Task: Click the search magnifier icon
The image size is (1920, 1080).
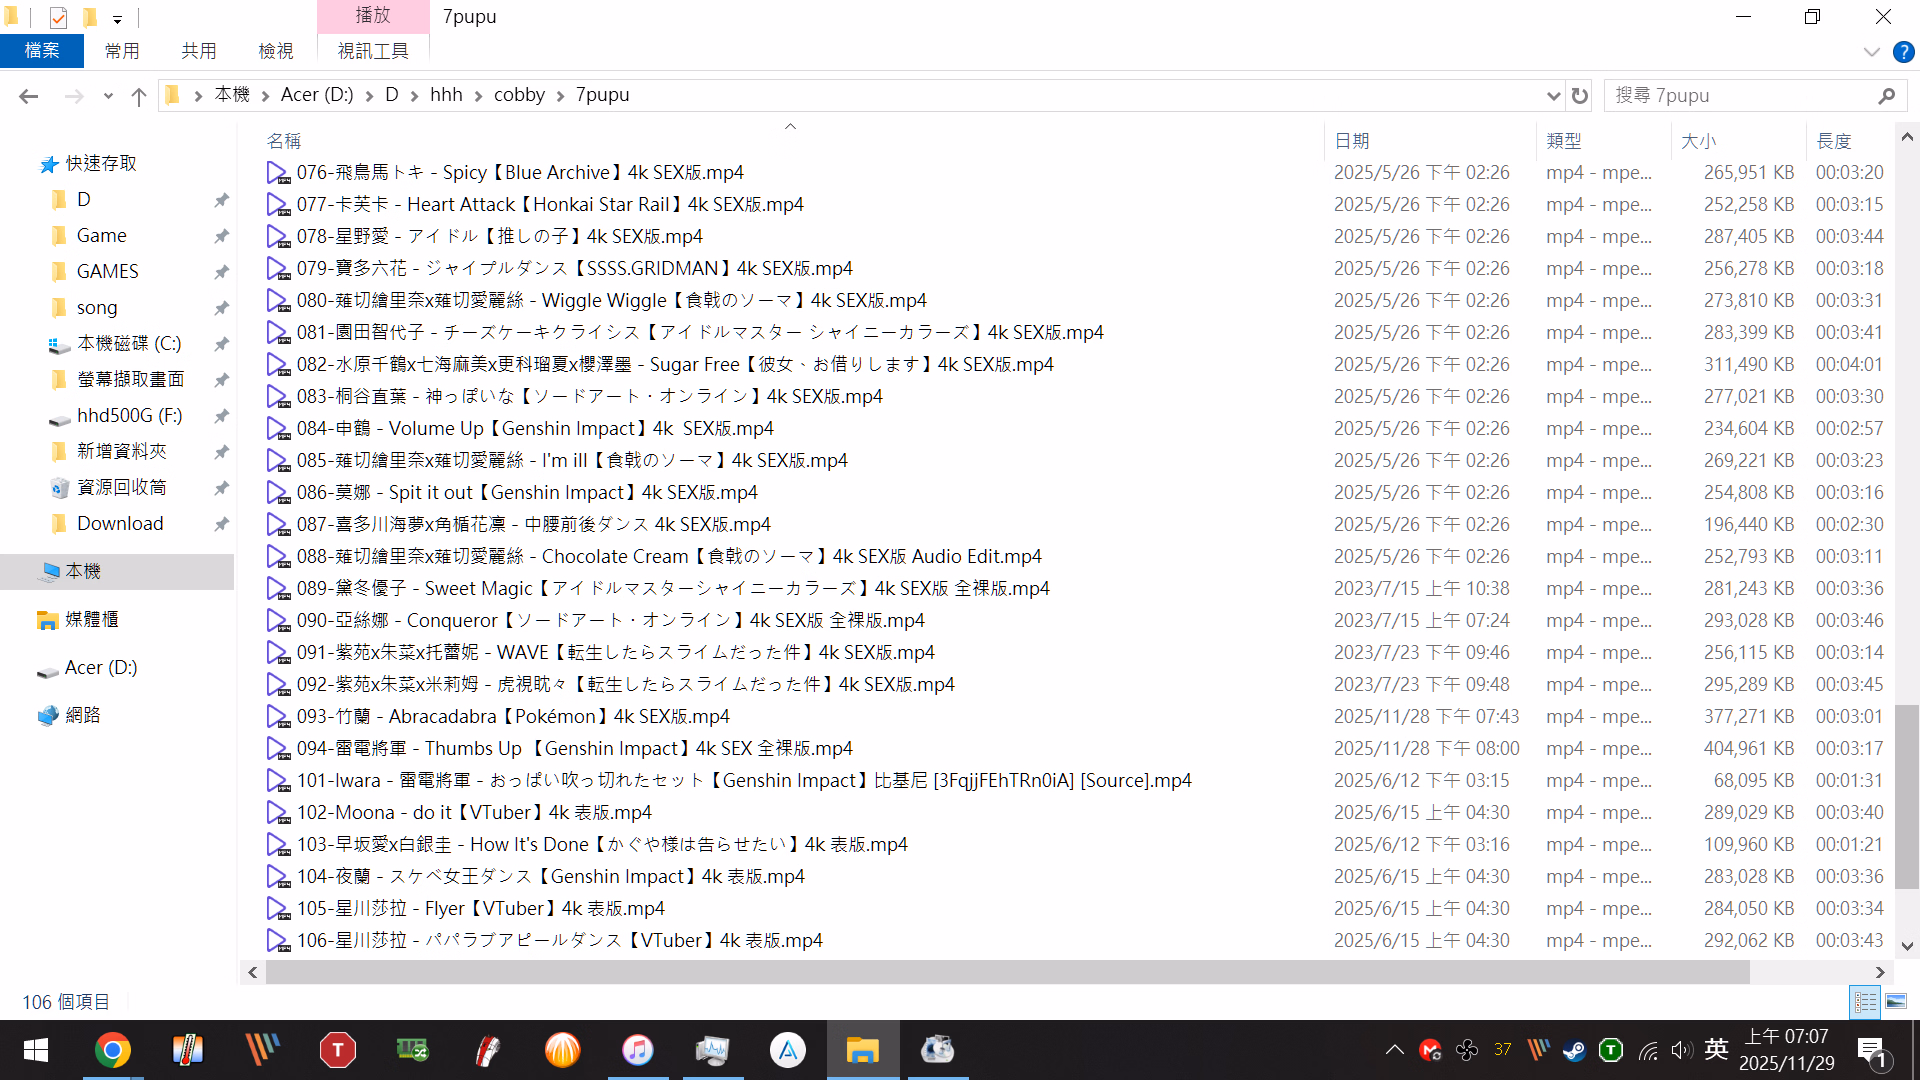Action: (1886, 96)
